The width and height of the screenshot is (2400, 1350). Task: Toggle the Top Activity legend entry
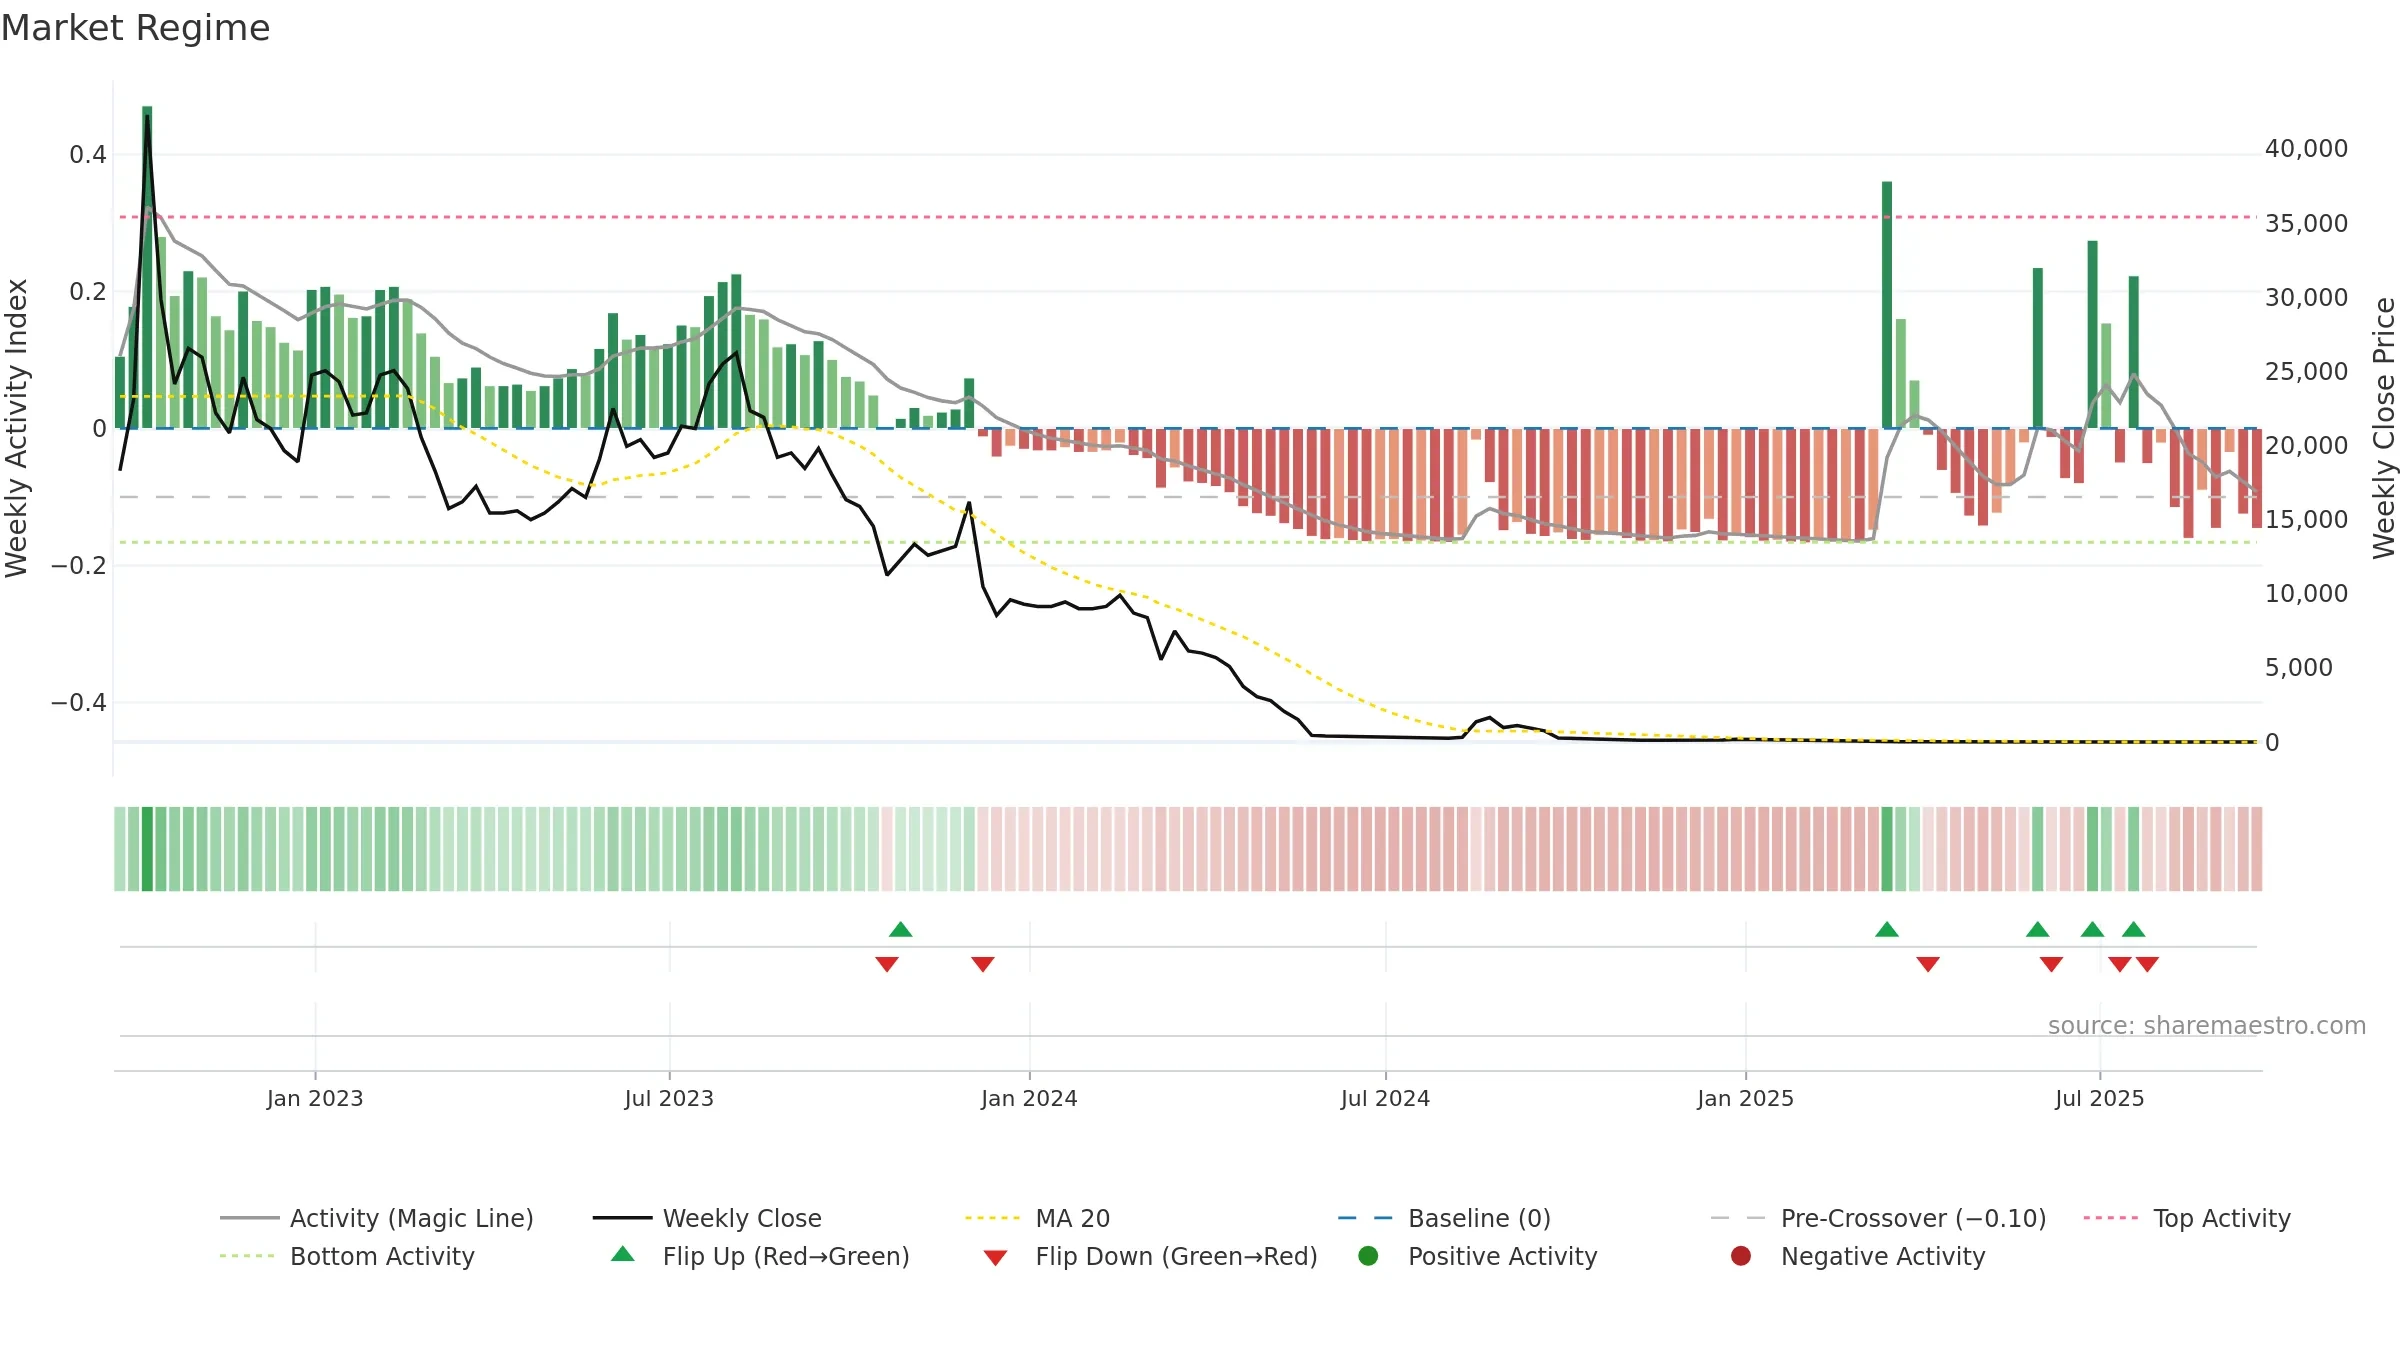coord(2187,1218)
